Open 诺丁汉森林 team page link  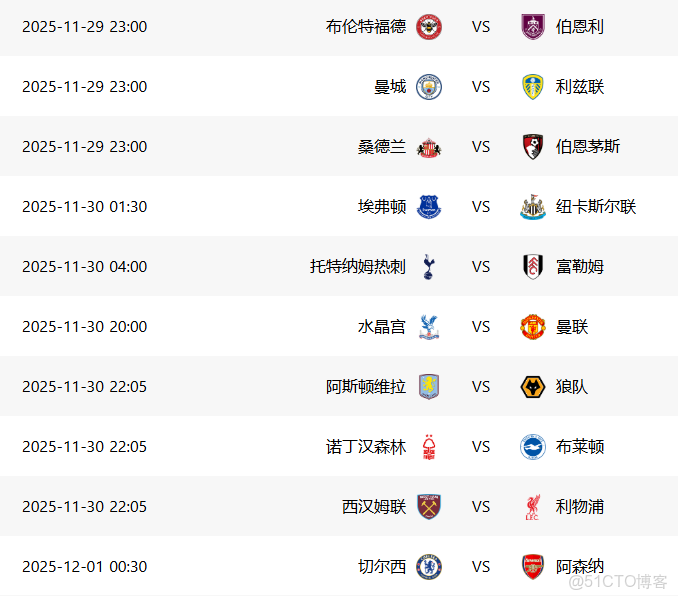click(366, 447)
